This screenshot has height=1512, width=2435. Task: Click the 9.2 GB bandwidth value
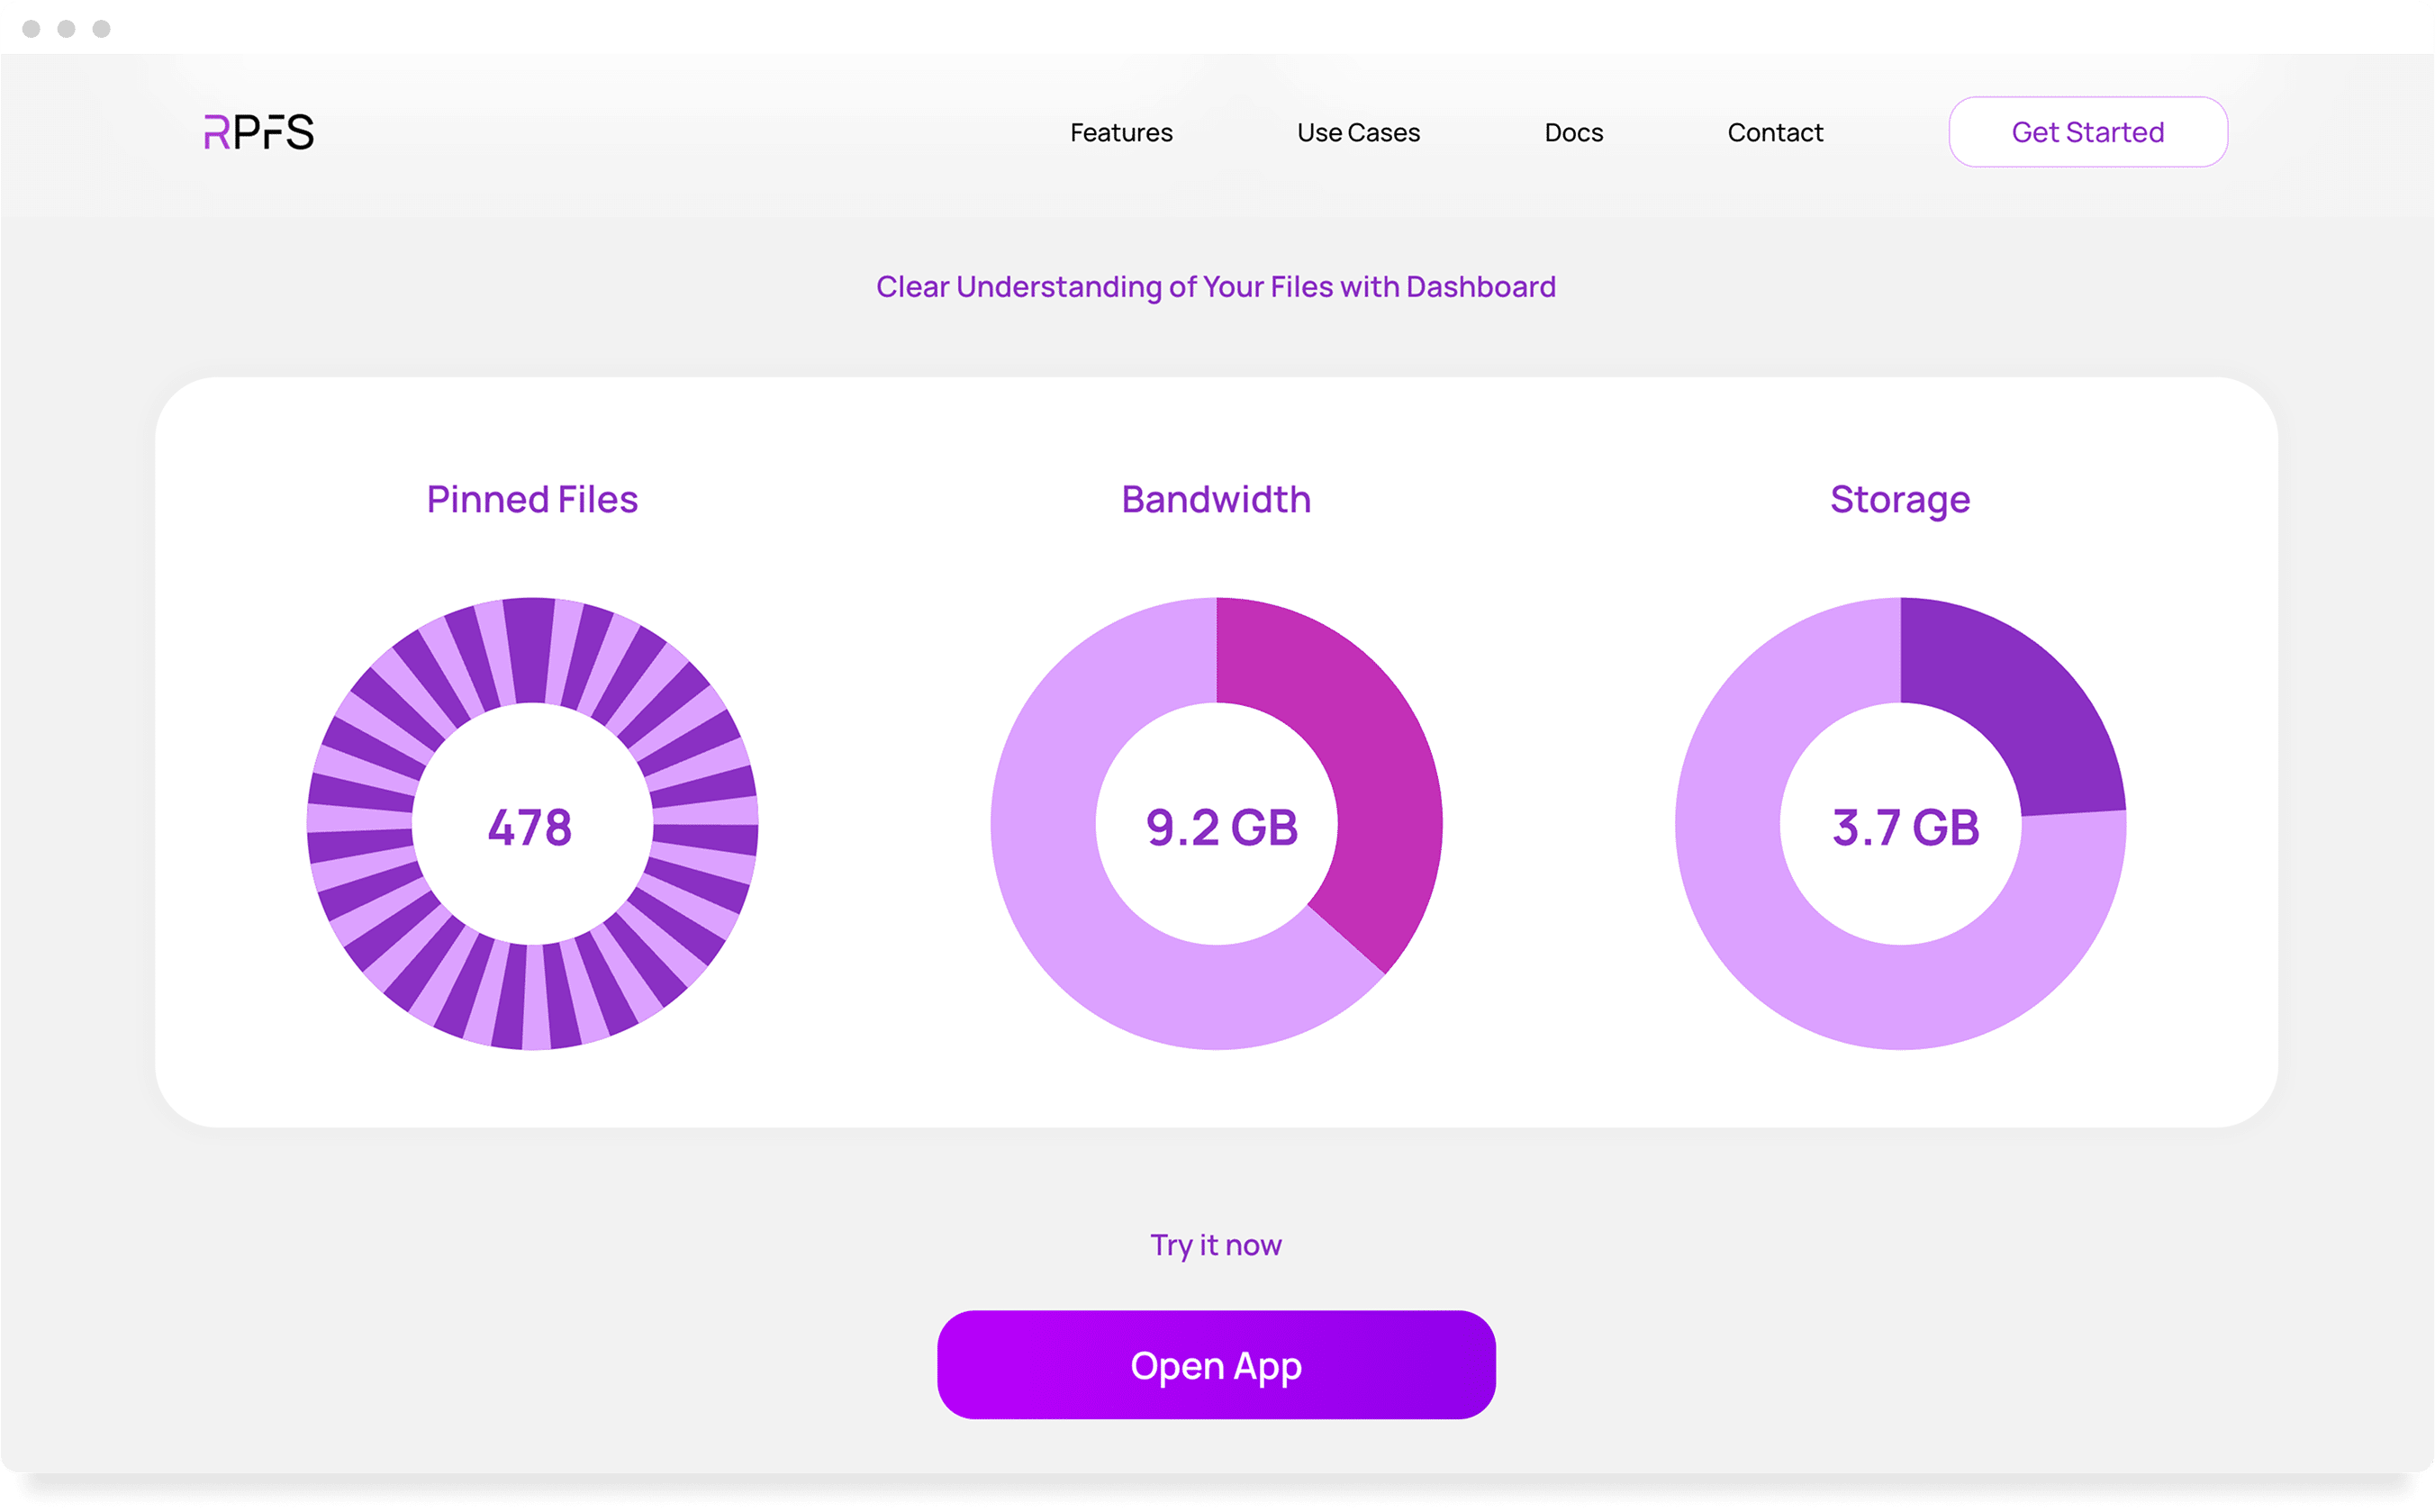(1221, 828)
